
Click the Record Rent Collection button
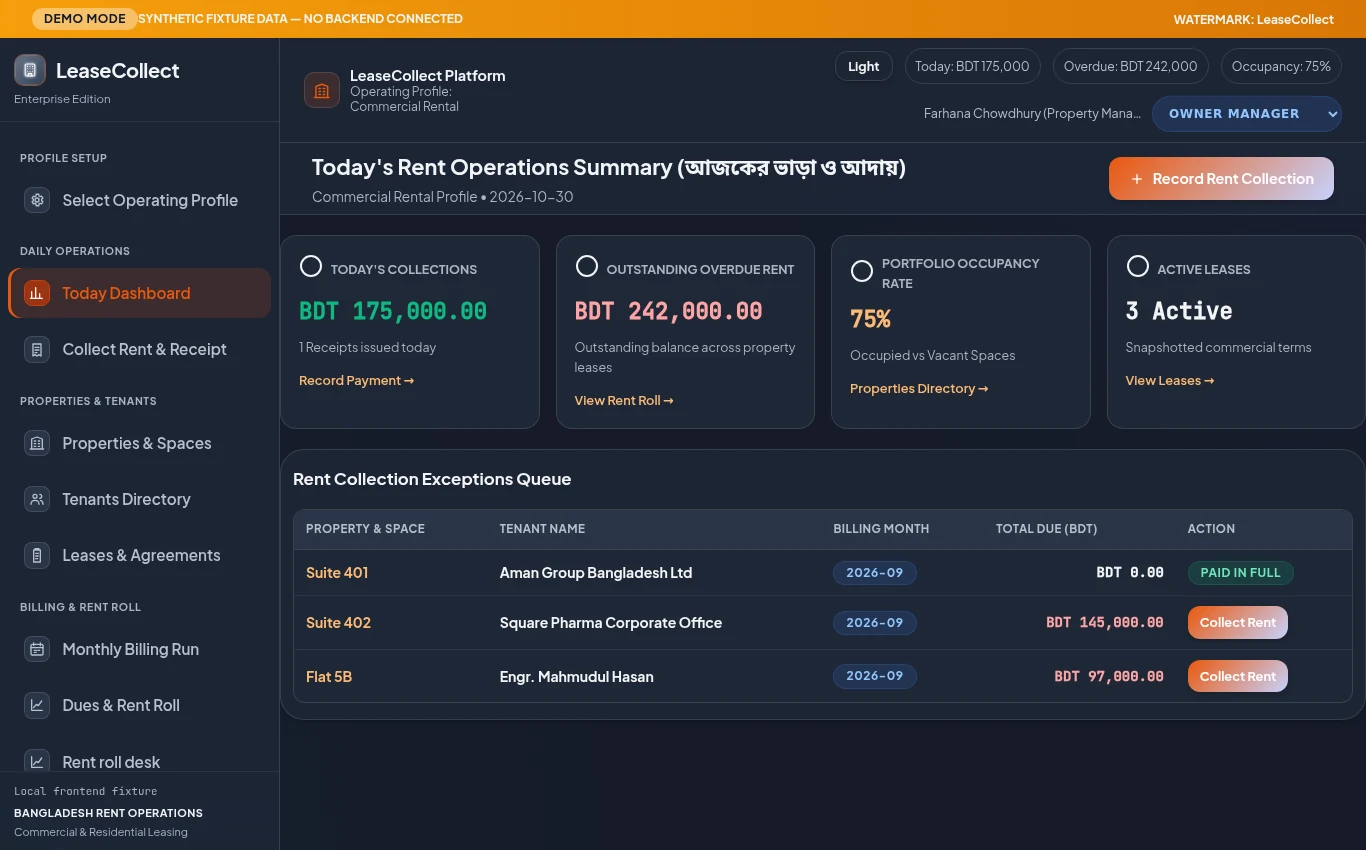1221,178
